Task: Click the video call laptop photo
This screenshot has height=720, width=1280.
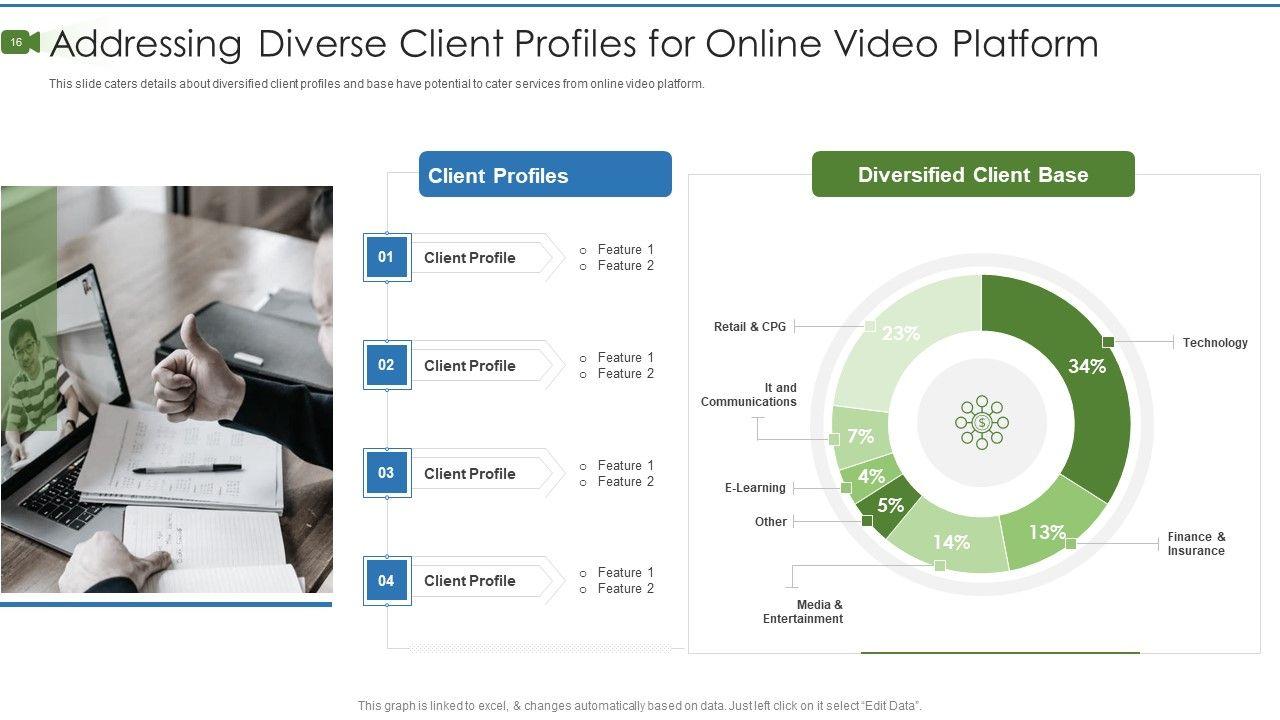Action: pos(166,389)
